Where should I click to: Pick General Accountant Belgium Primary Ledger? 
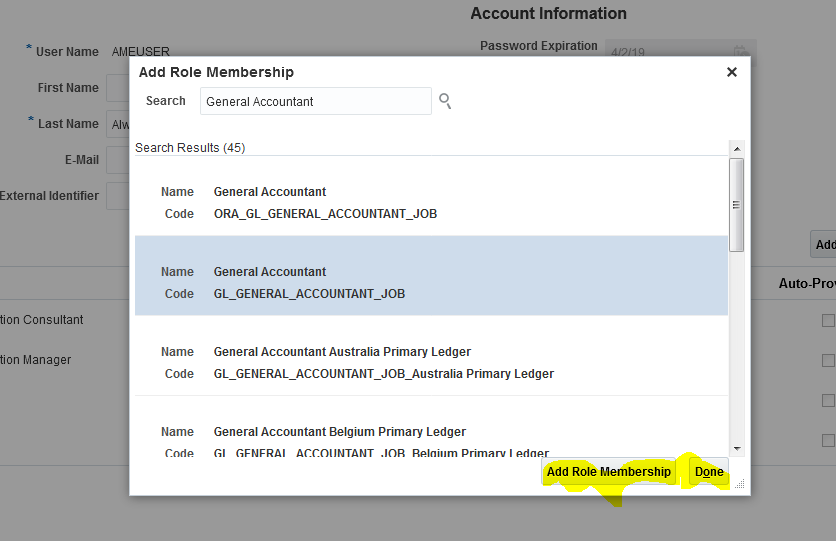pos(430,440)
